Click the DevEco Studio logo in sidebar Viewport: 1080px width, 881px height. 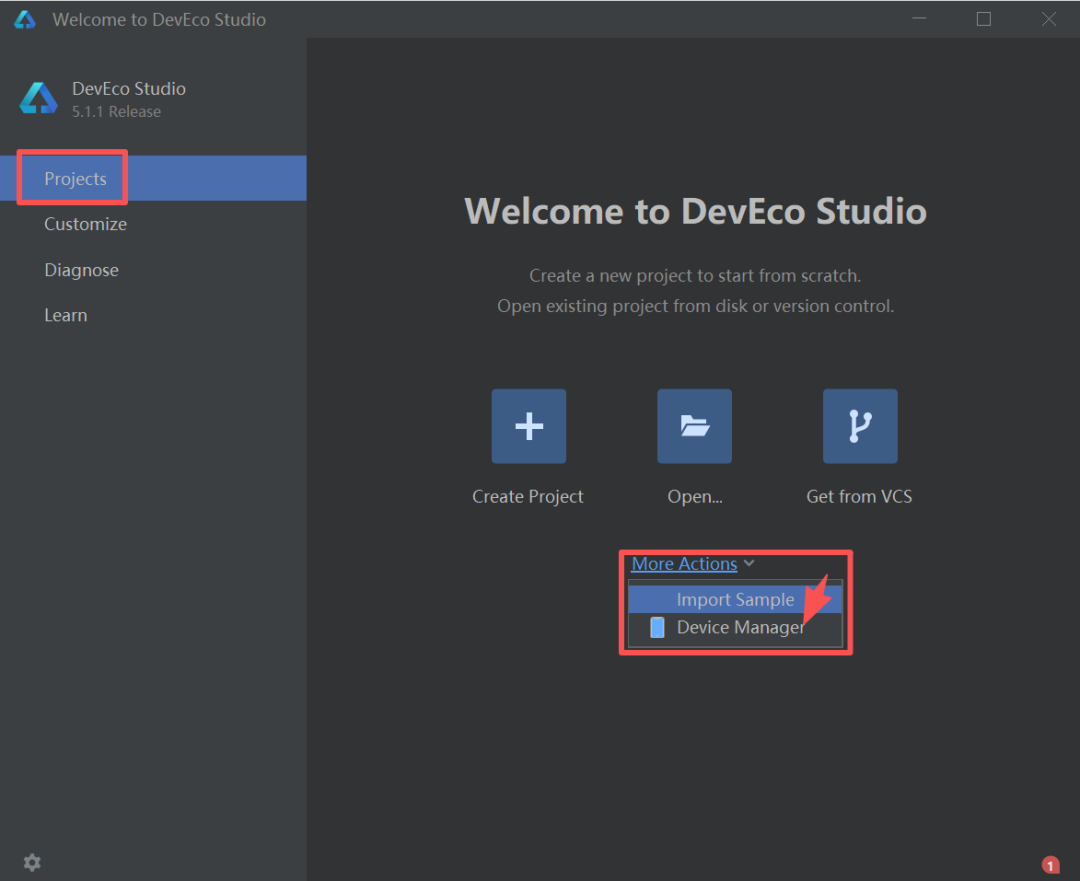(39, 99)
